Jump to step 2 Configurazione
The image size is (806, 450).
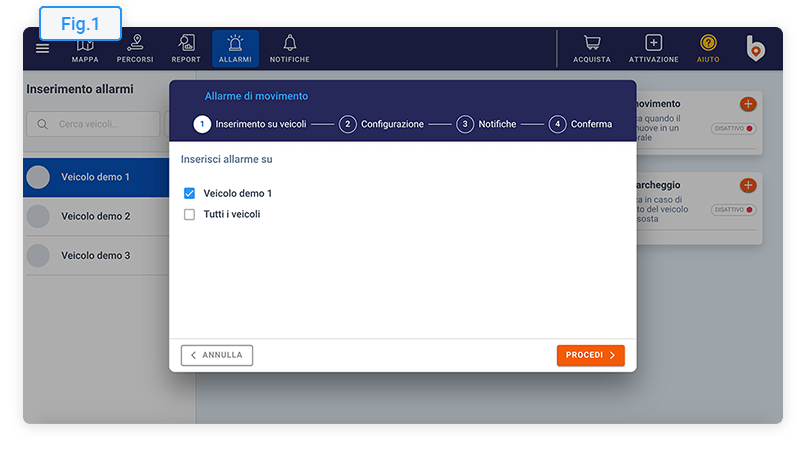[382, 124]
